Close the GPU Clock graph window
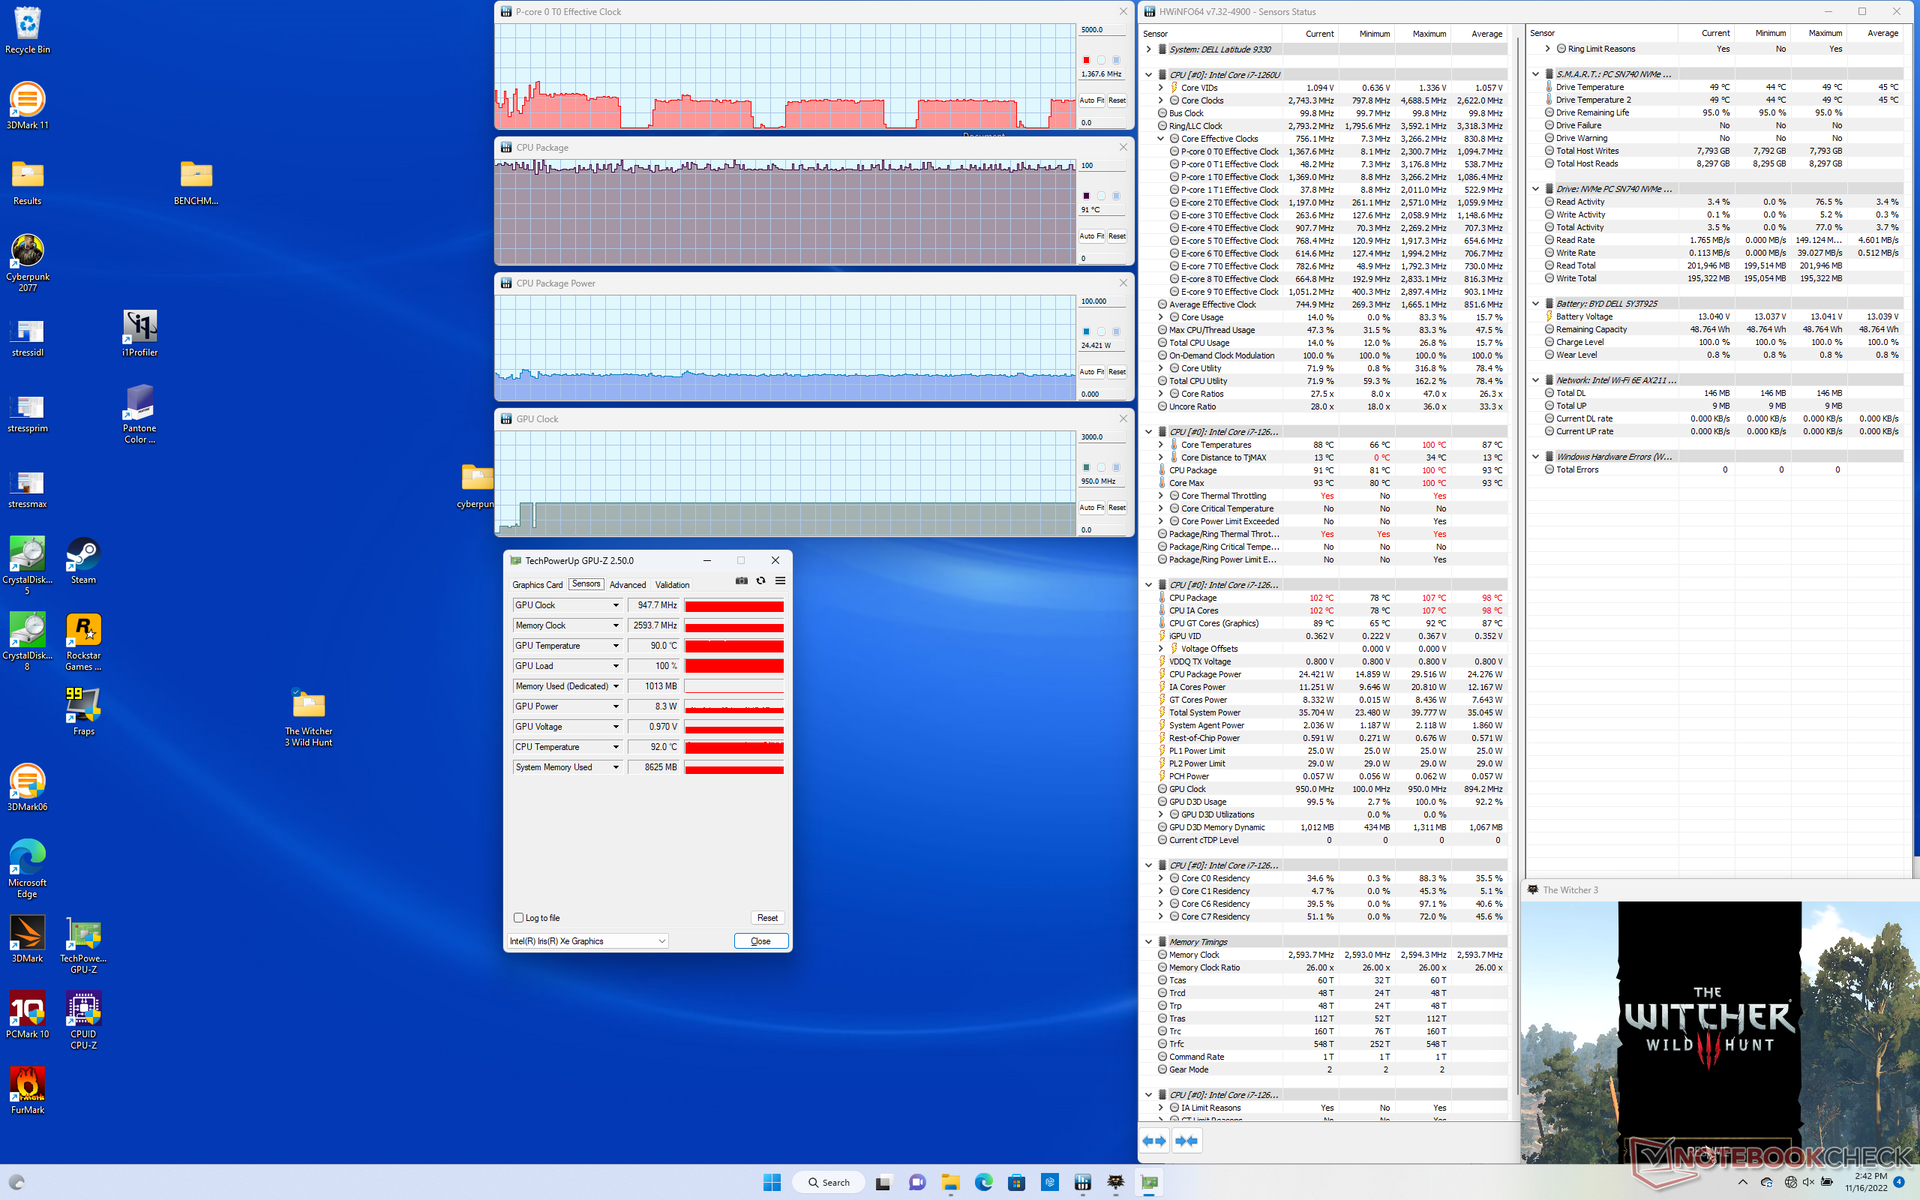This screenshot has width=1920, height=1200. click(1122, 419)
